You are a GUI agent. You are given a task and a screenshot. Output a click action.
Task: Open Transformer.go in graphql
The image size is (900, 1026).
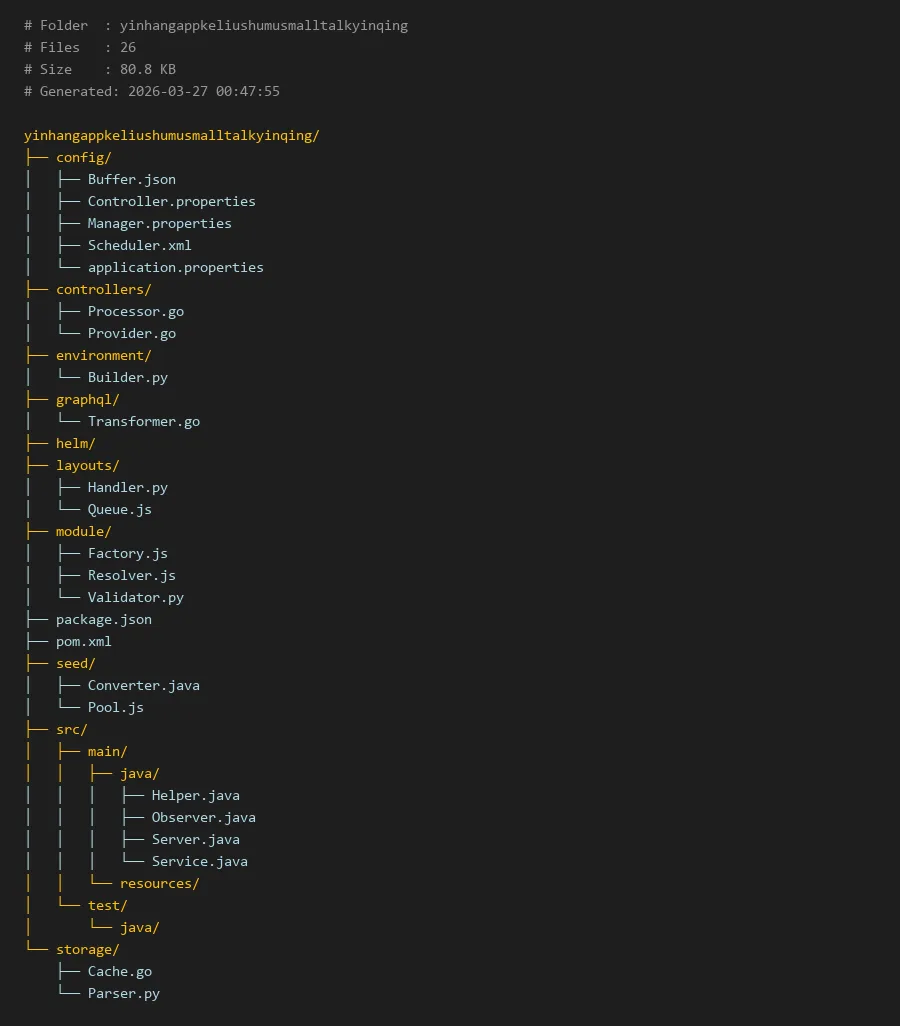pos(143,421)
